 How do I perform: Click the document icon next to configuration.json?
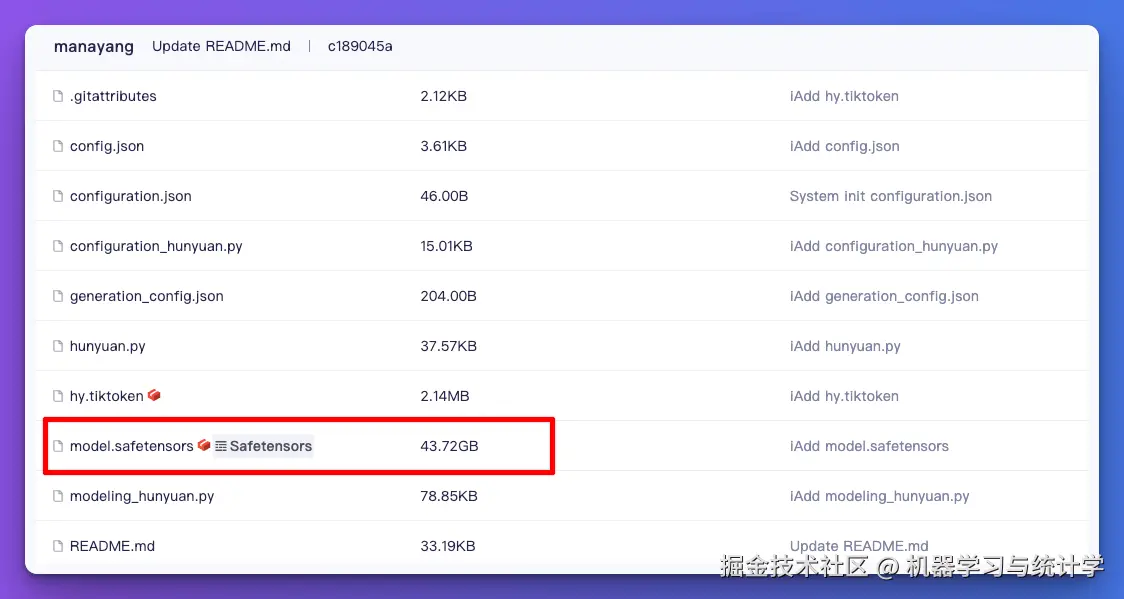click(57, 196)
